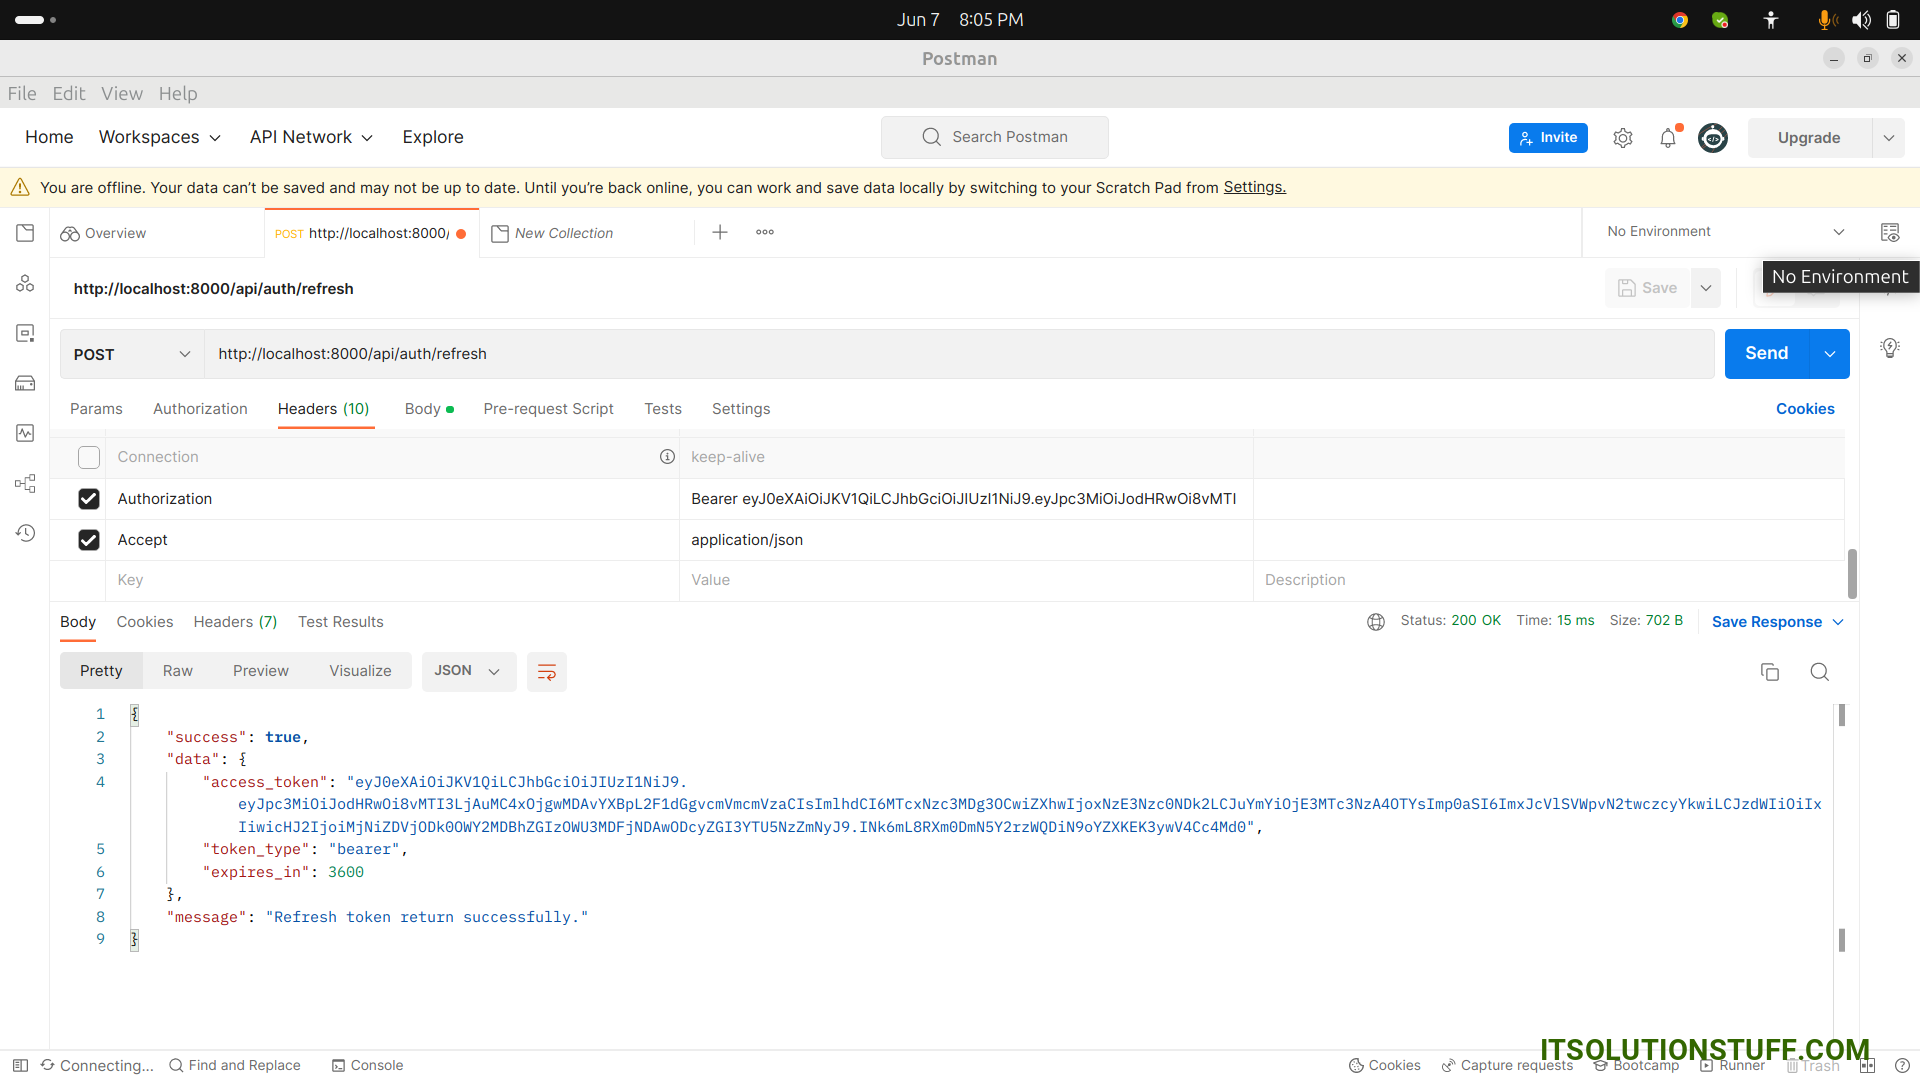Image resolution: width=1920 pixels, height=1080 pixels.
Task: Enable the Connection header checkbox
Action: click(x=89, y=457)
